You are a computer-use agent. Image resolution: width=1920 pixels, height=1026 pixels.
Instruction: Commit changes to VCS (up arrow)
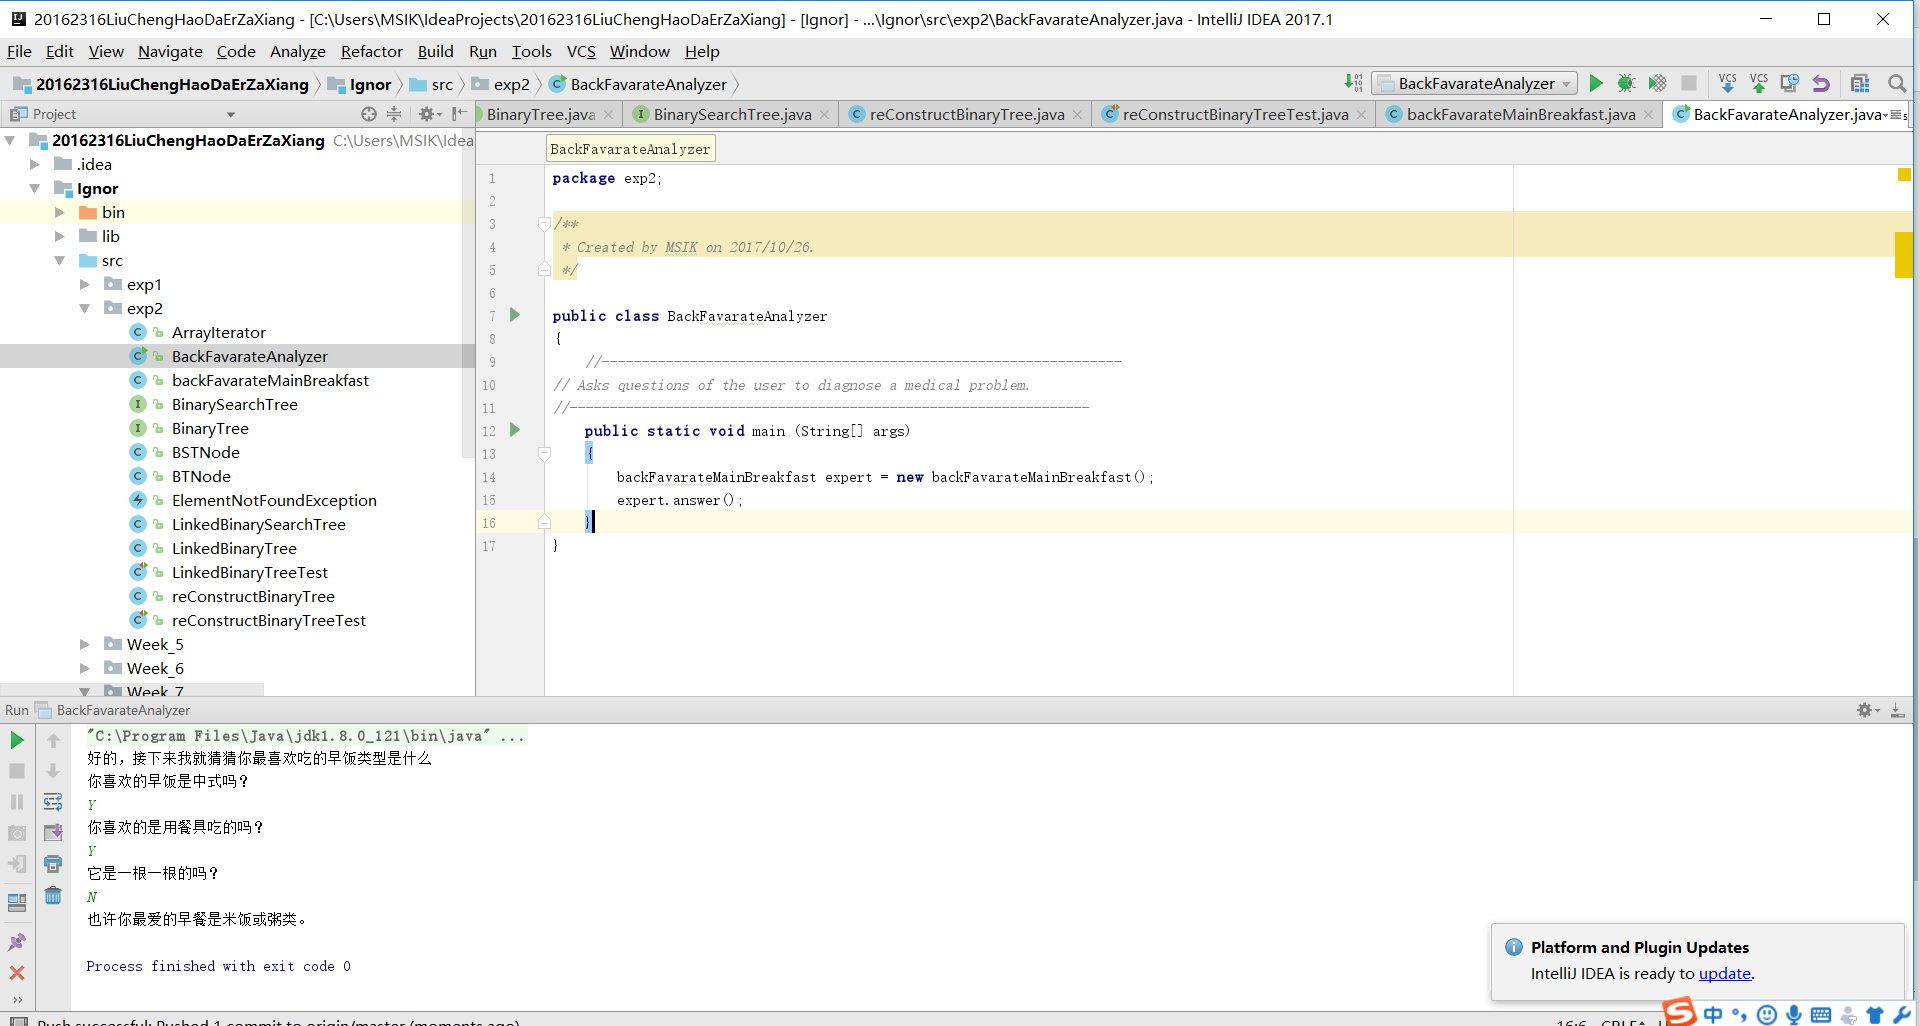pyautogui.click(x=1759, y=83)
